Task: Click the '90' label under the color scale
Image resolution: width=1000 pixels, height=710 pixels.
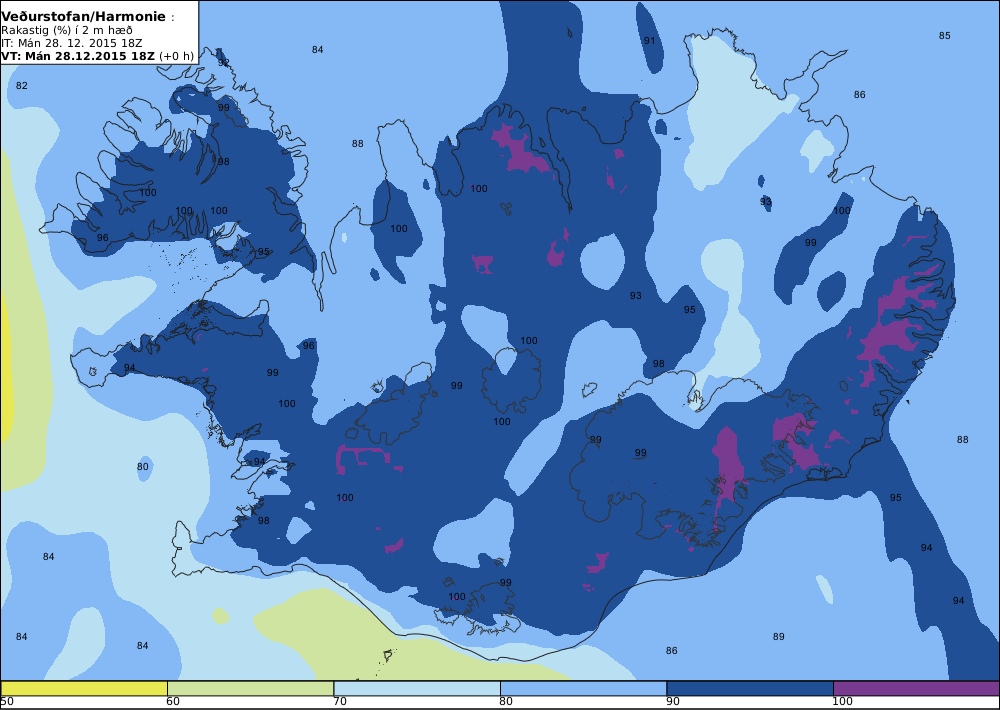Action: click(673, 702)
